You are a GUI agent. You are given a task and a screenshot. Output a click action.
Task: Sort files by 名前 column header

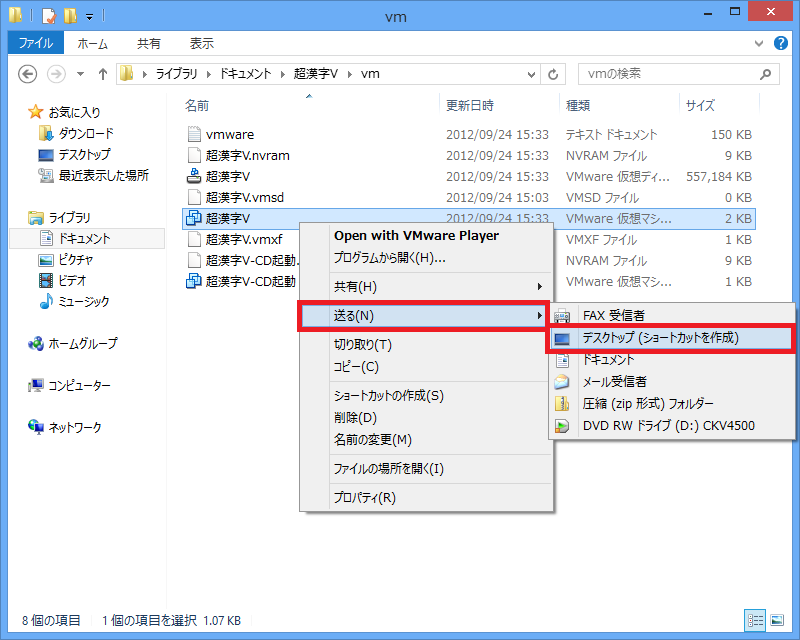198,105
